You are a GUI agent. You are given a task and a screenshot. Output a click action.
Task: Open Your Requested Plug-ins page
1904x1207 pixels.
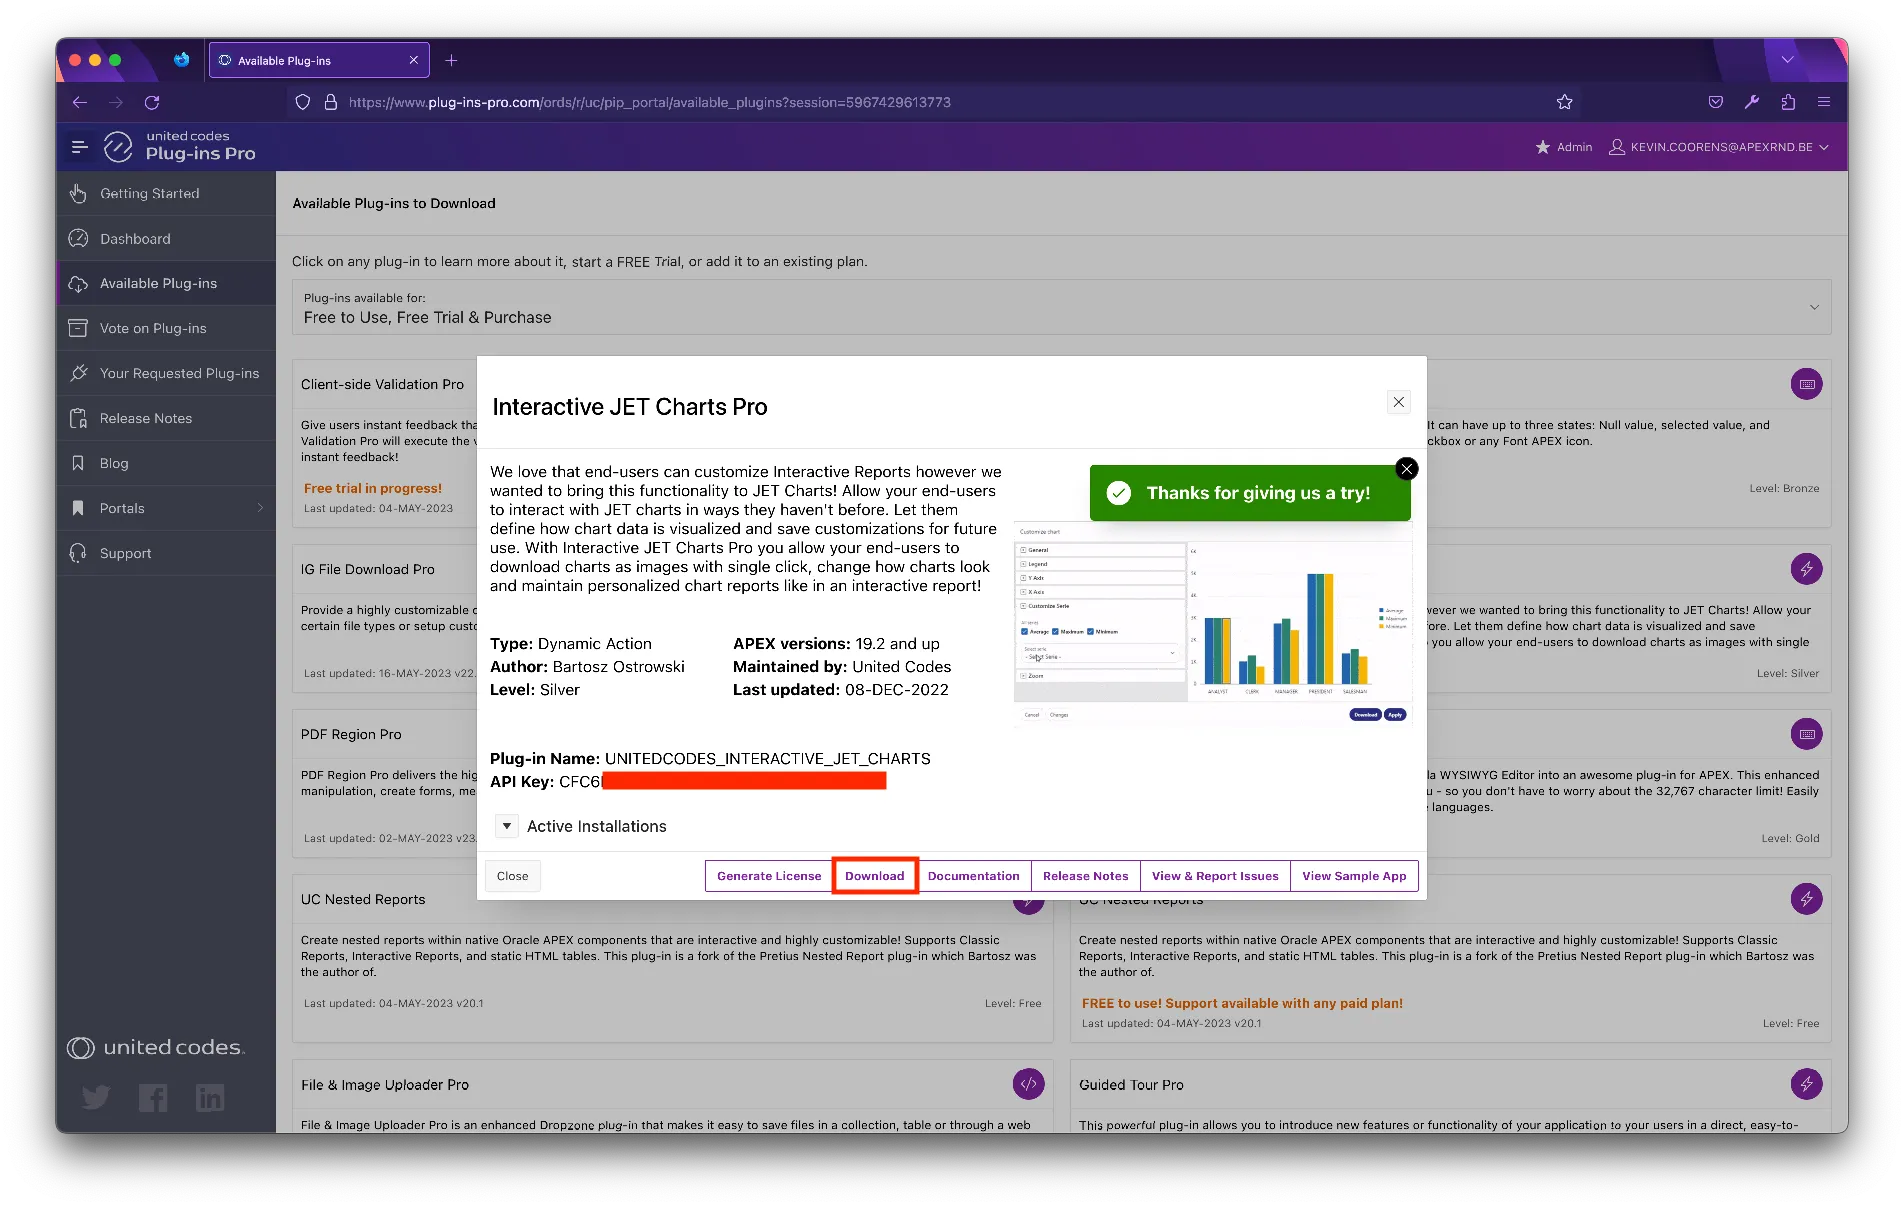(x=166, y=373)
